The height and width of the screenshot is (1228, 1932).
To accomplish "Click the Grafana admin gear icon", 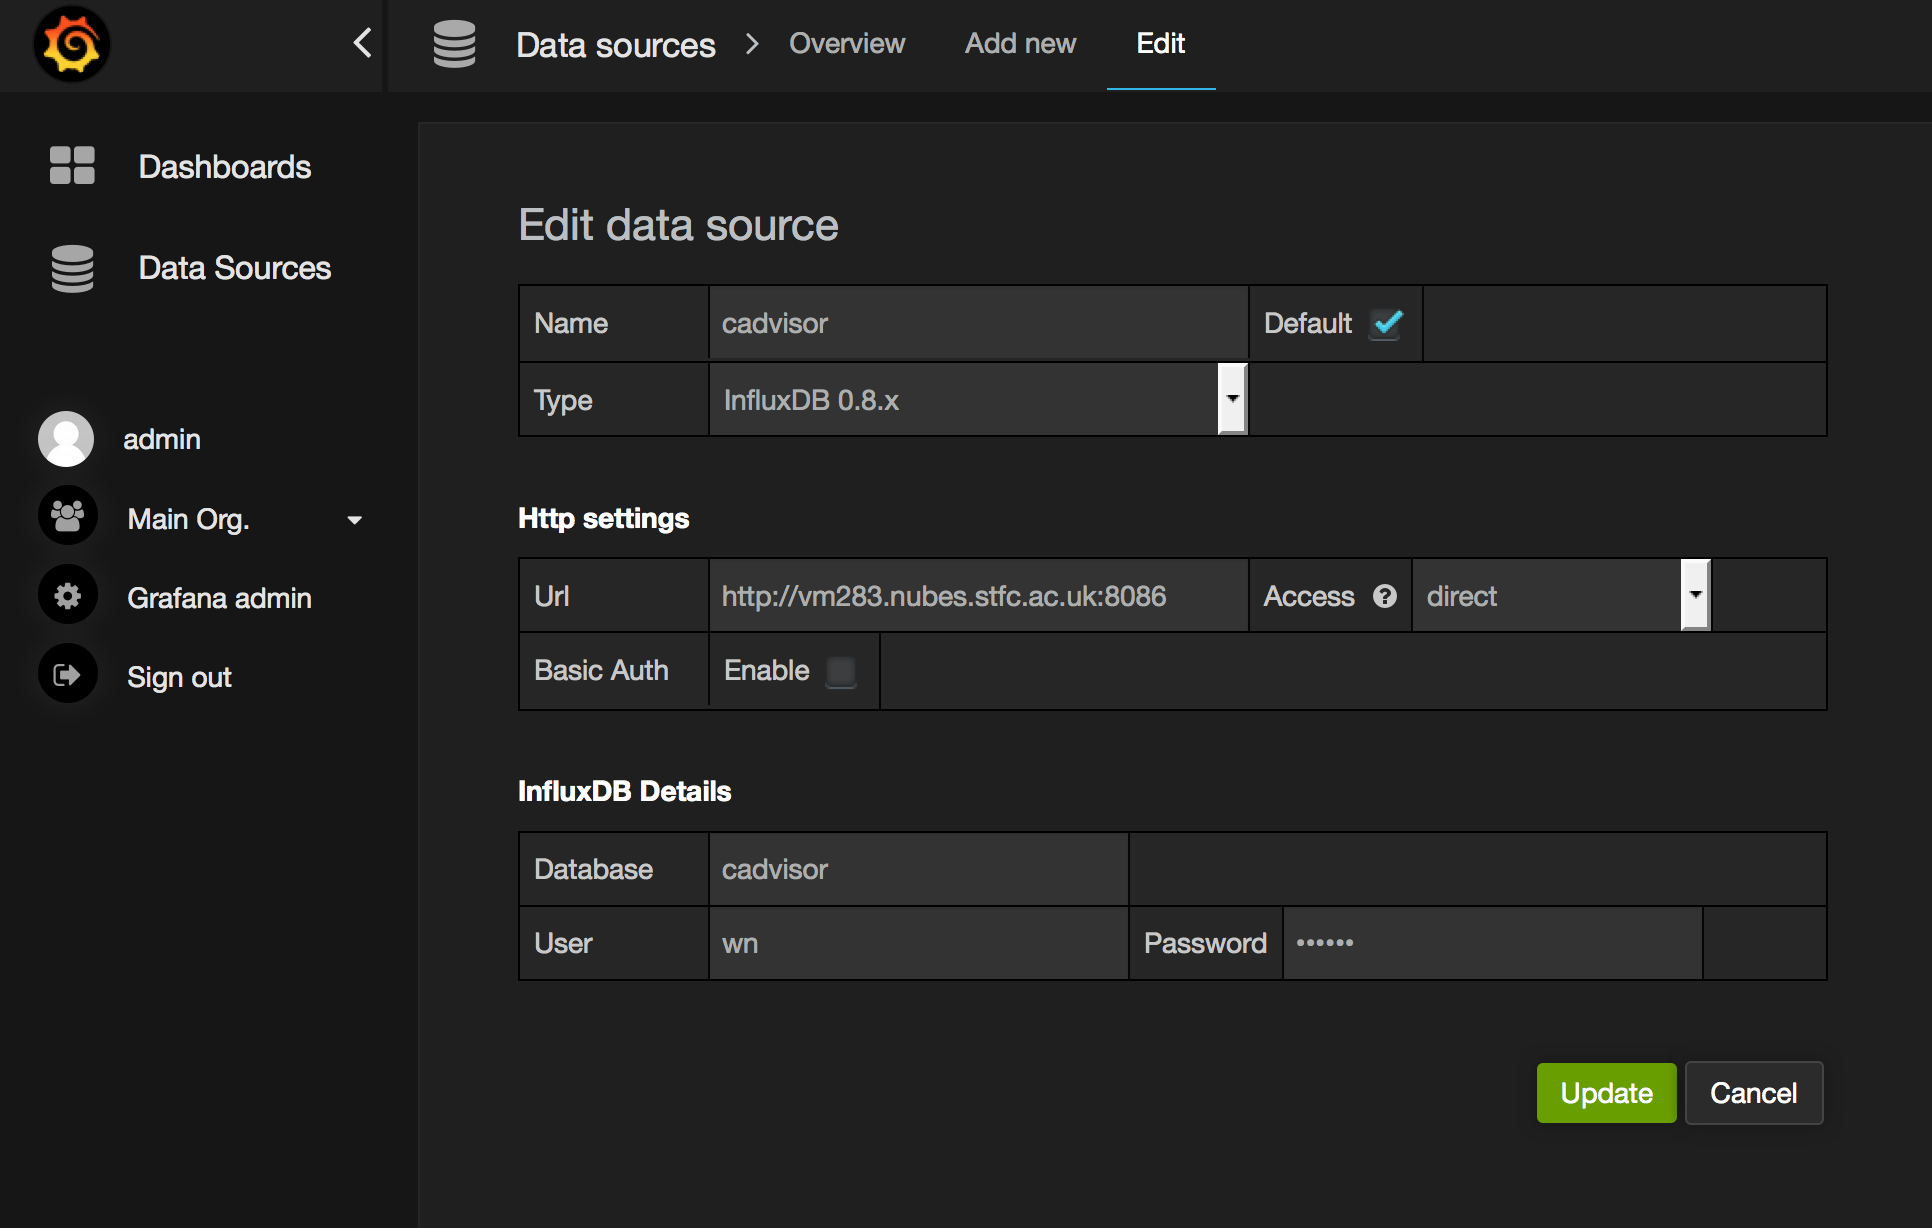I will 67,596.
